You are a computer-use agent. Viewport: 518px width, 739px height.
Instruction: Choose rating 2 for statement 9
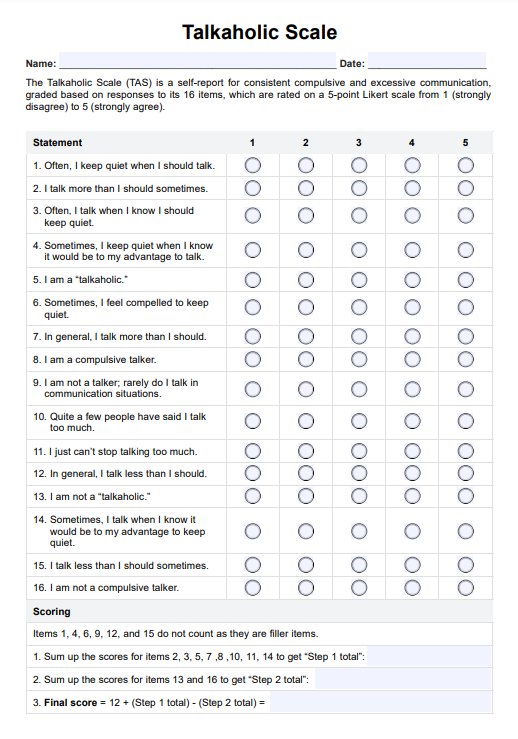[306, 389]
